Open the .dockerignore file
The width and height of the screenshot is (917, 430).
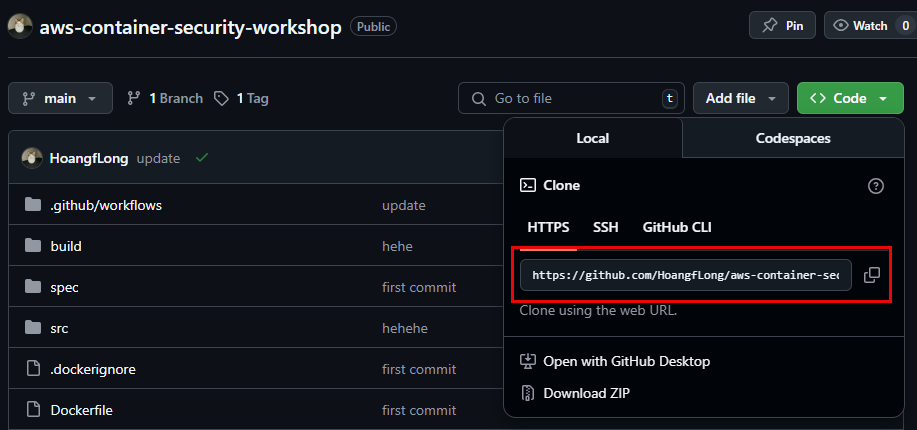(93, 369)
